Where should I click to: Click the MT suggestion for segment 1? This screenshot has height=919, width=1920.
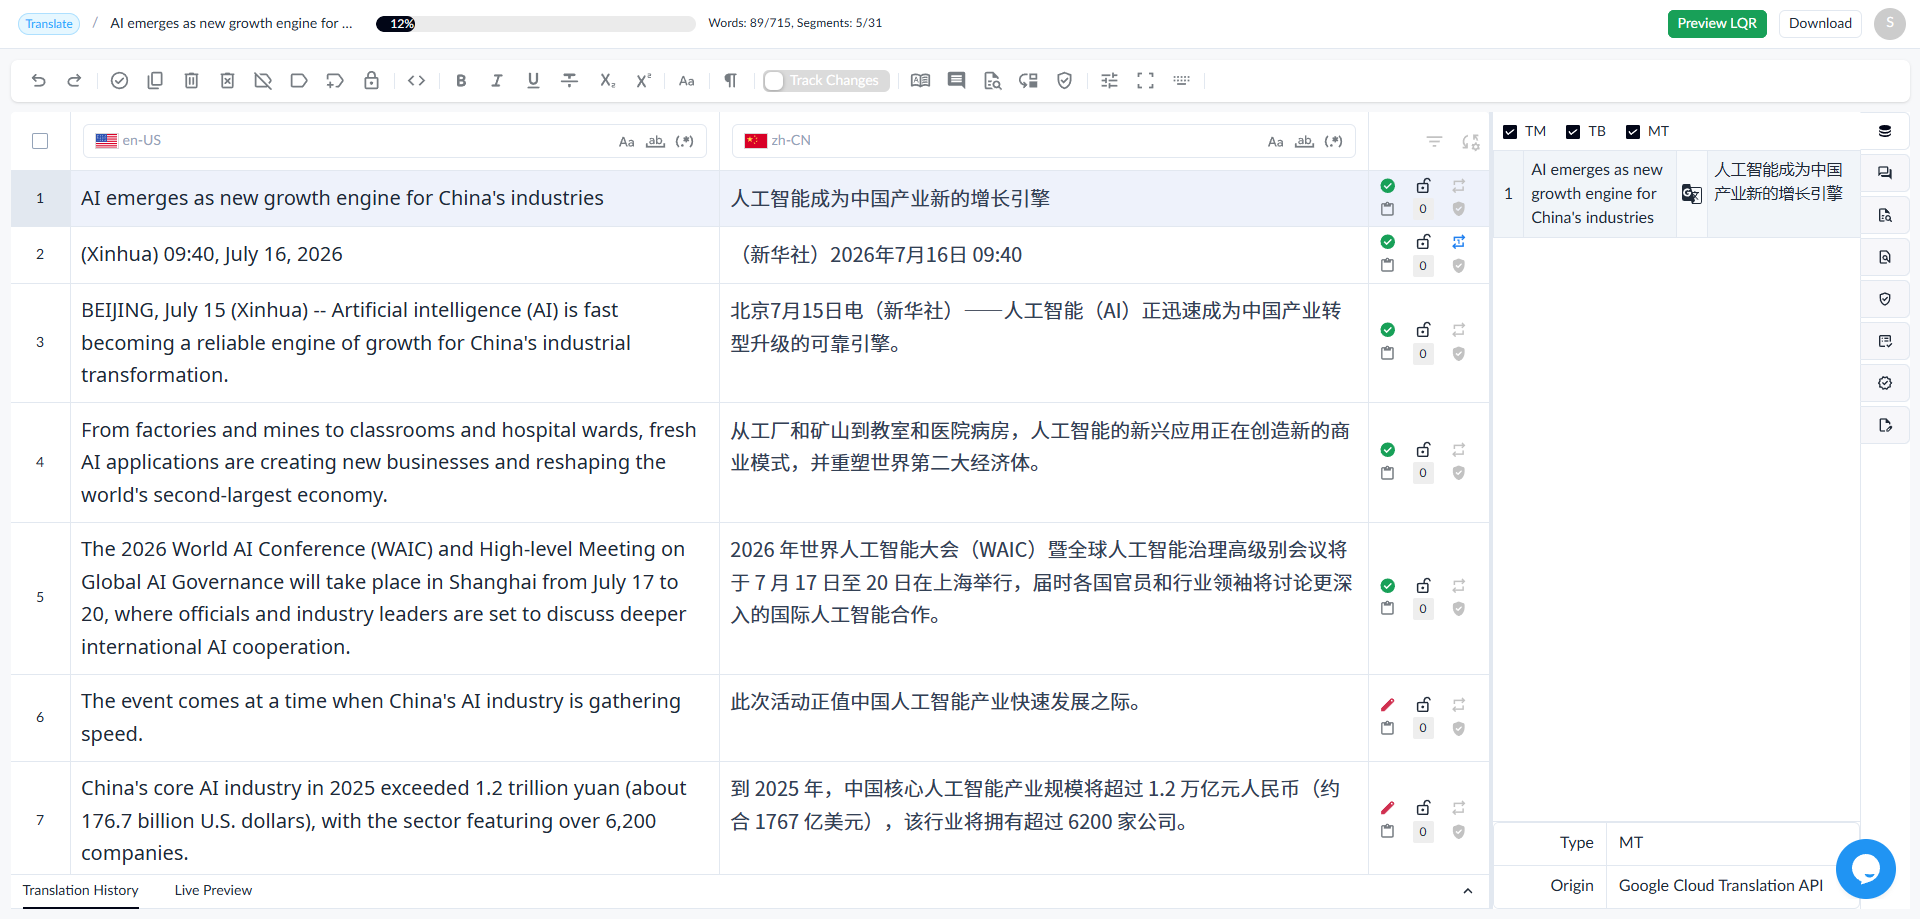coord(1677,194)
